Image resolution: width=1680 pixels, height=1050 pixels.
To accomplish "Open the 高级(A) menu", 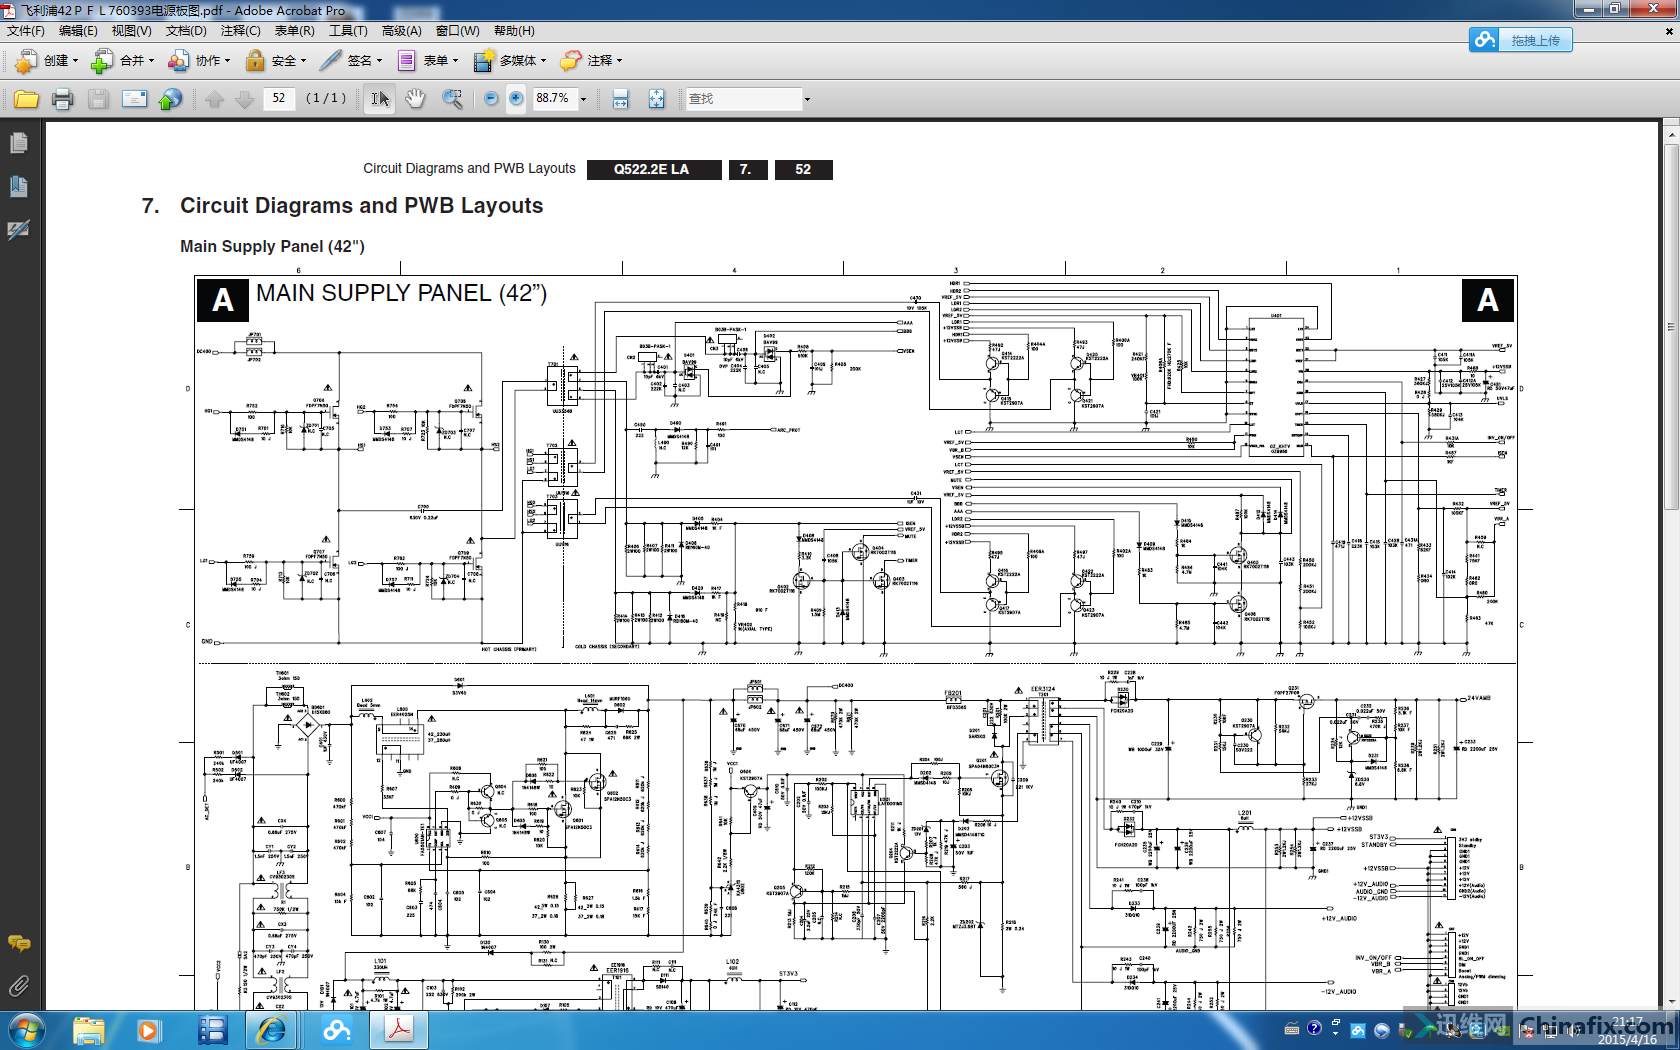I will tap(402, 31).
